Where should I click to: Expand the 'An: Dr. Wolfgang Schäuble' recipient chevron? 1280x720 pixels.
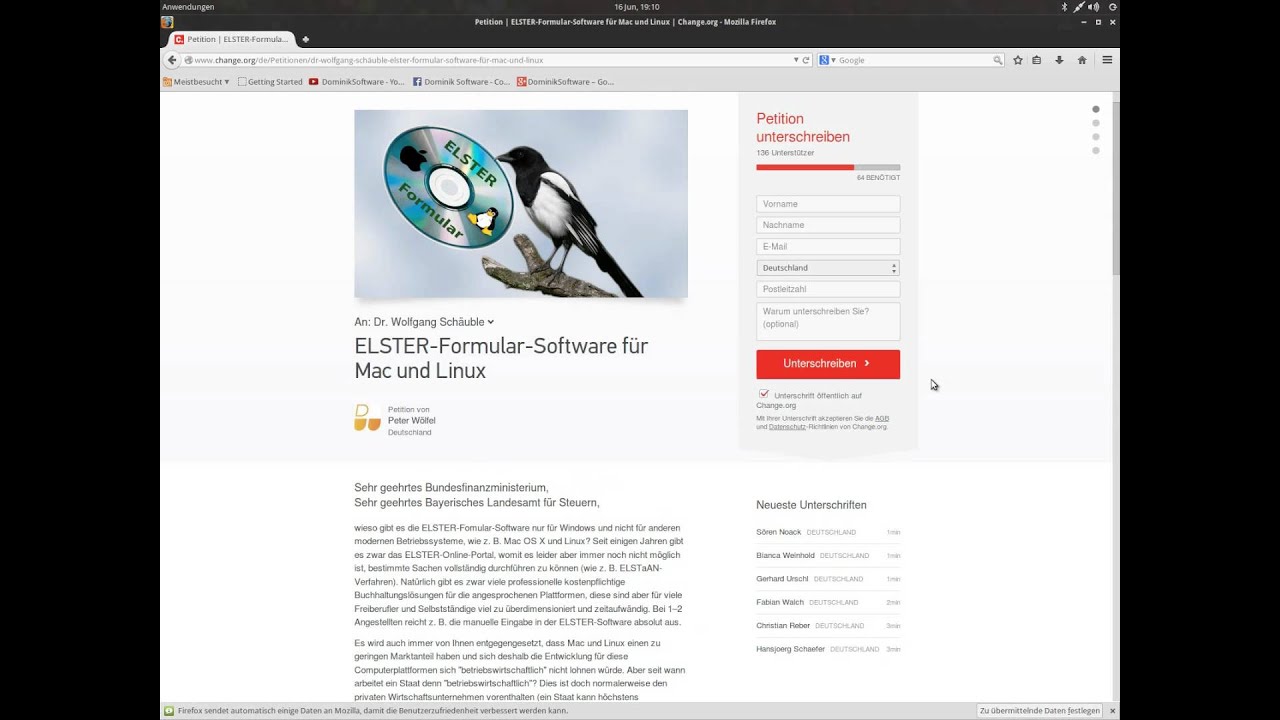pos(490,322)
